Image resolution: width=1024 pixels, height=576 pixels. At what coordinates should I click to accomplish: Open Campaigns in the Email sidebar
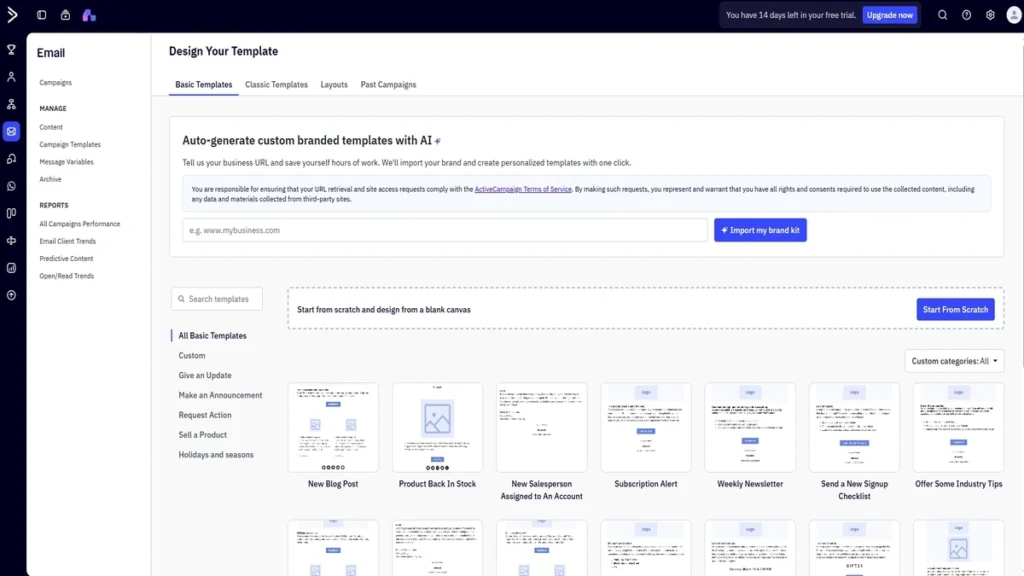(56, 83)
